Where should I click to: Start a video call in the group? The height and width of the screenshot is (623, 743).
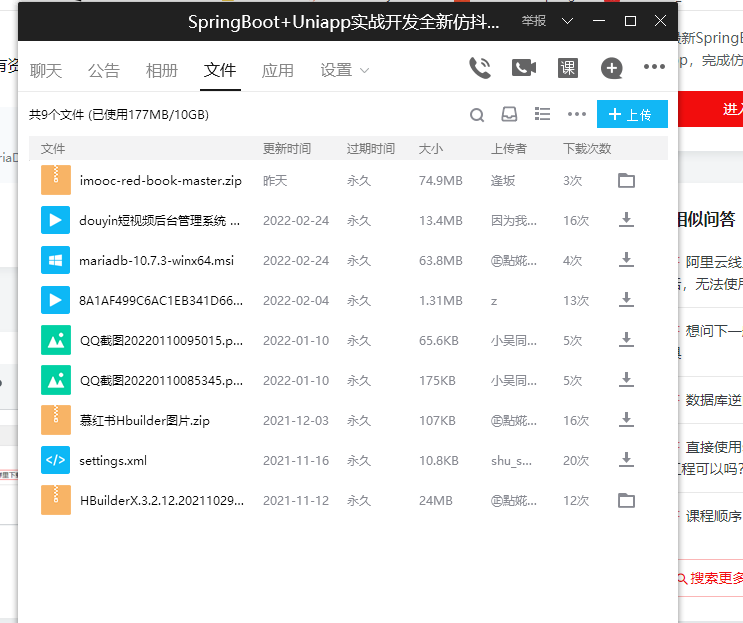pyautogui.click(x=524, y=68)
